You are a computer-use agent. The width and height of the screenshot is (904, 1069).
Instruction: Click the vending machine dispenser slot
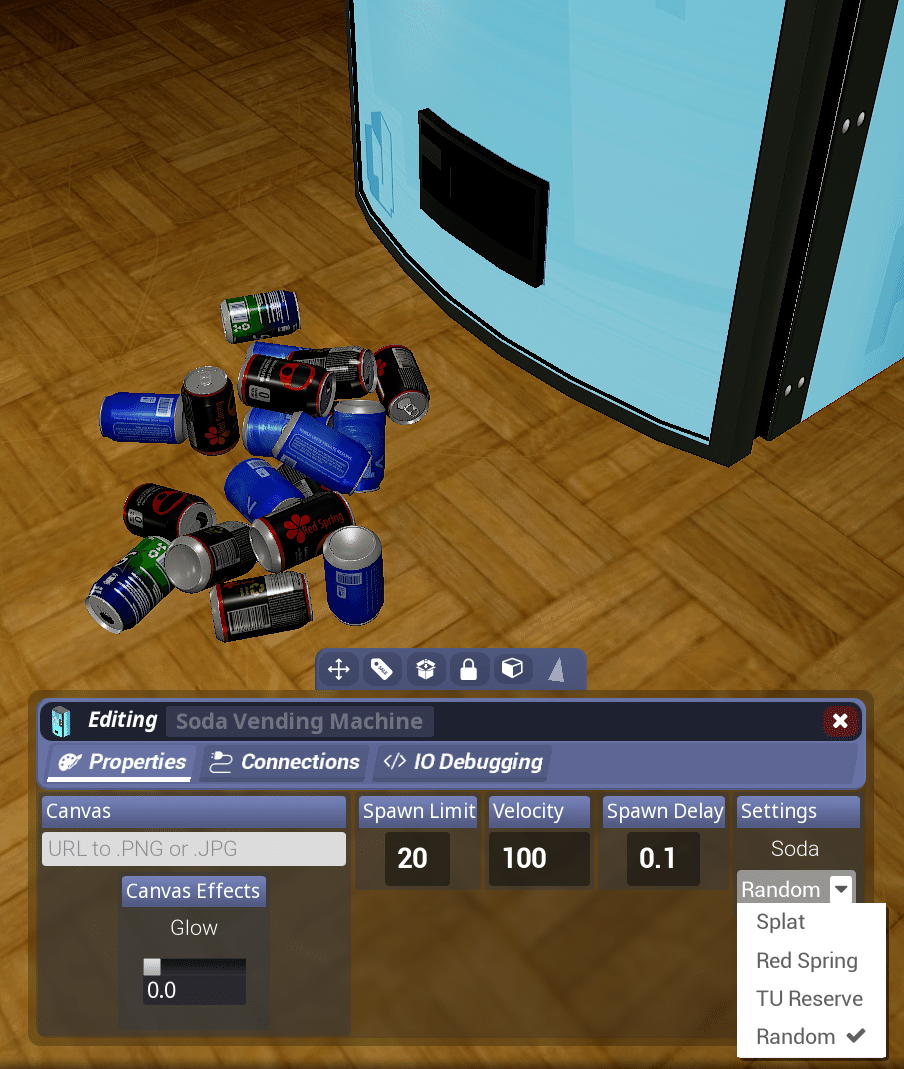[483, 196]
